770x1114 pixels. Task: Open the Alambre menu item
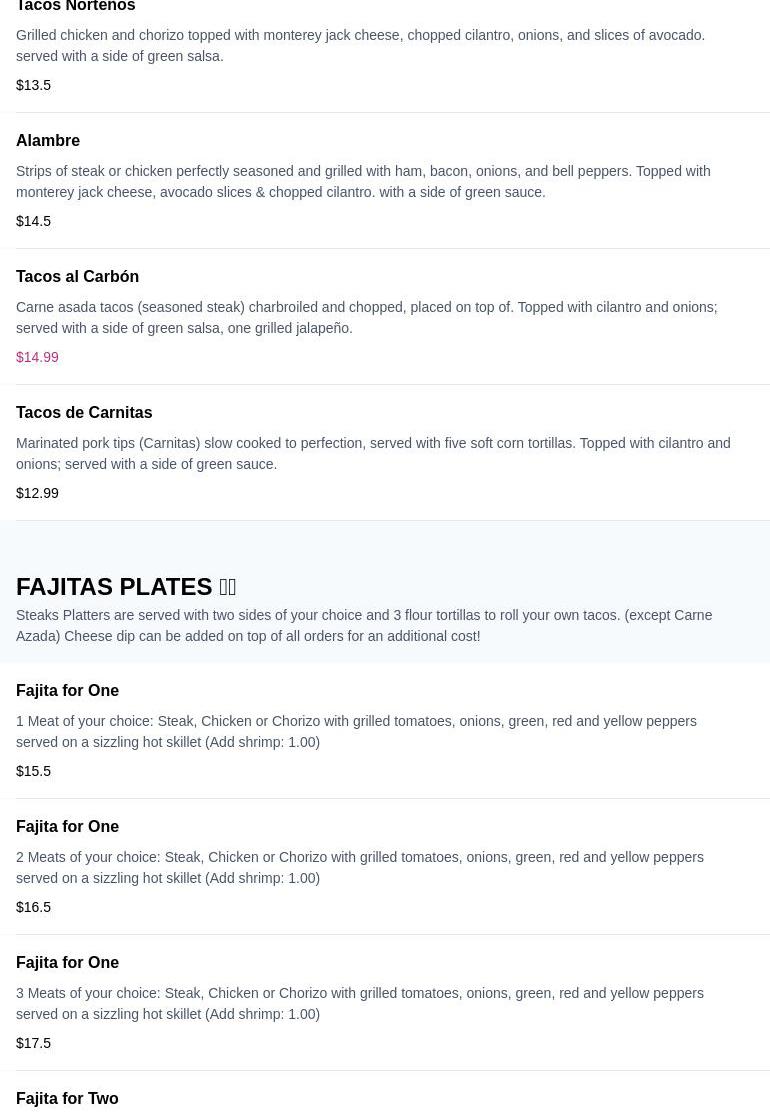[x=48, y=141]
